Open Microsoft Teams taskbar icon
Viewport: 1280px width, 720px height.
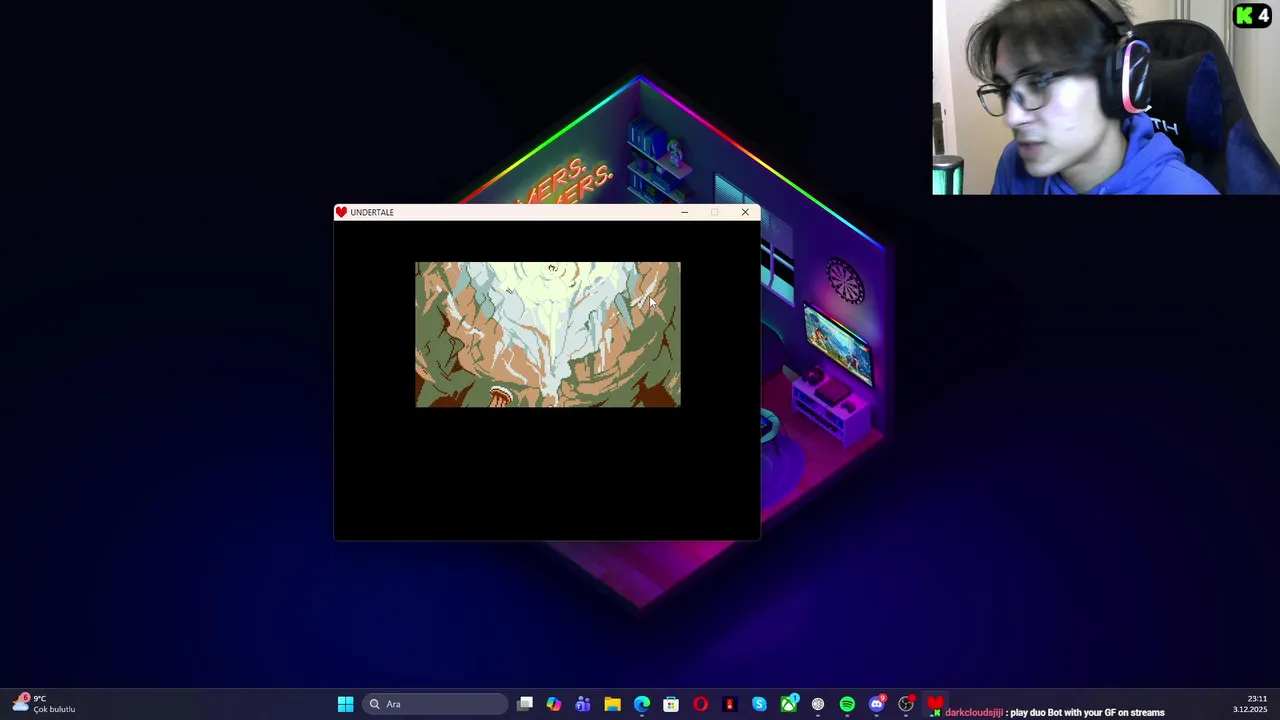(583, 704)
